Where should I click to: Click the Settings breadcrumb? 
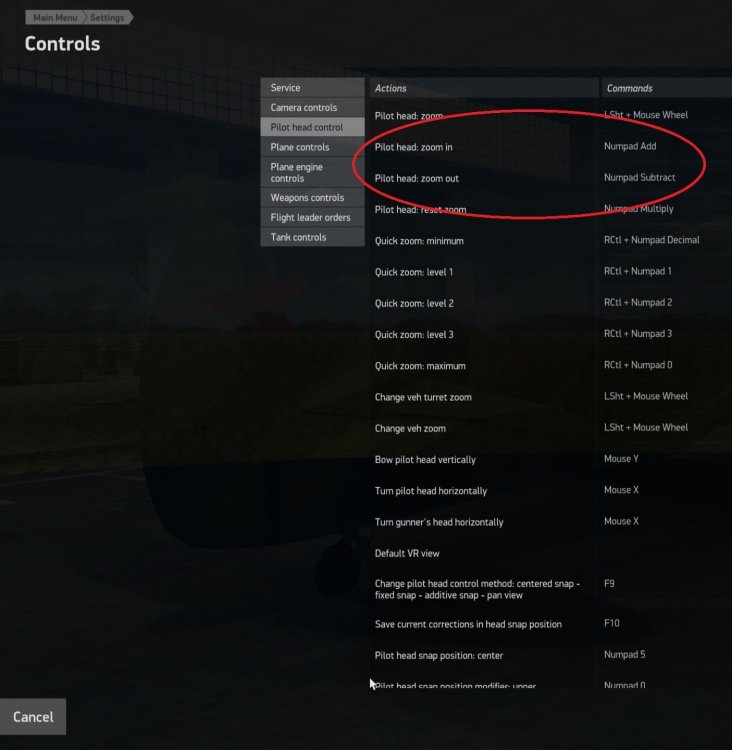point(107,18)
